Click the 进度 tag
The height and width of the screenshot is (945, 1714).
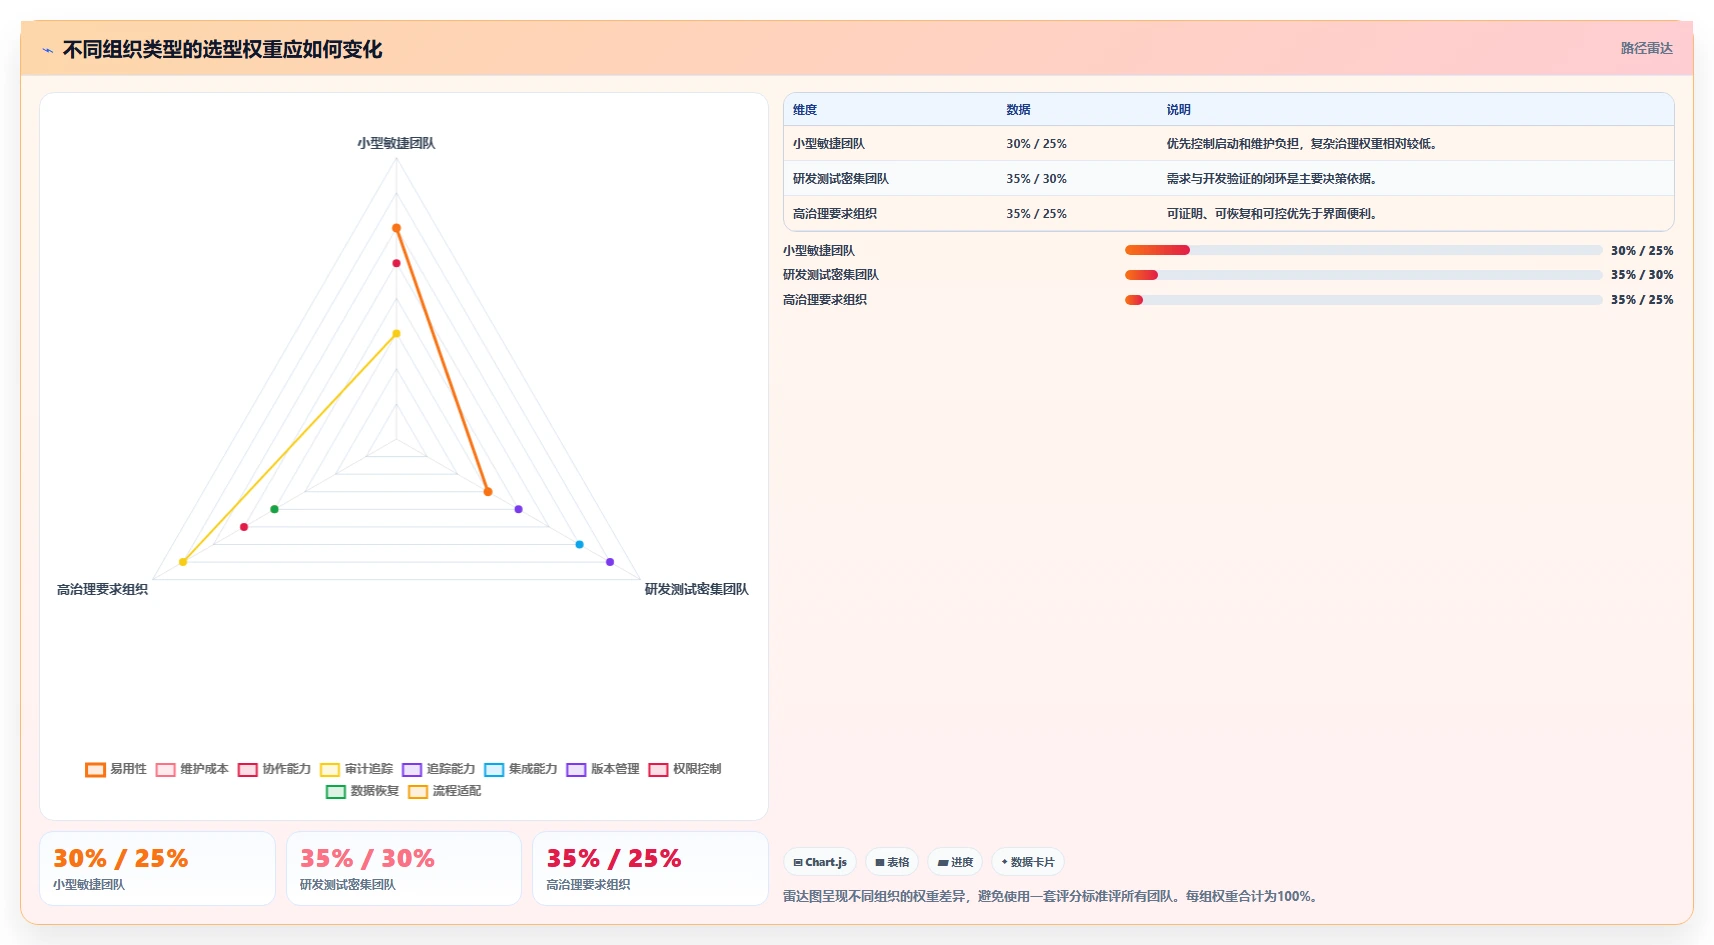(955, 862)
